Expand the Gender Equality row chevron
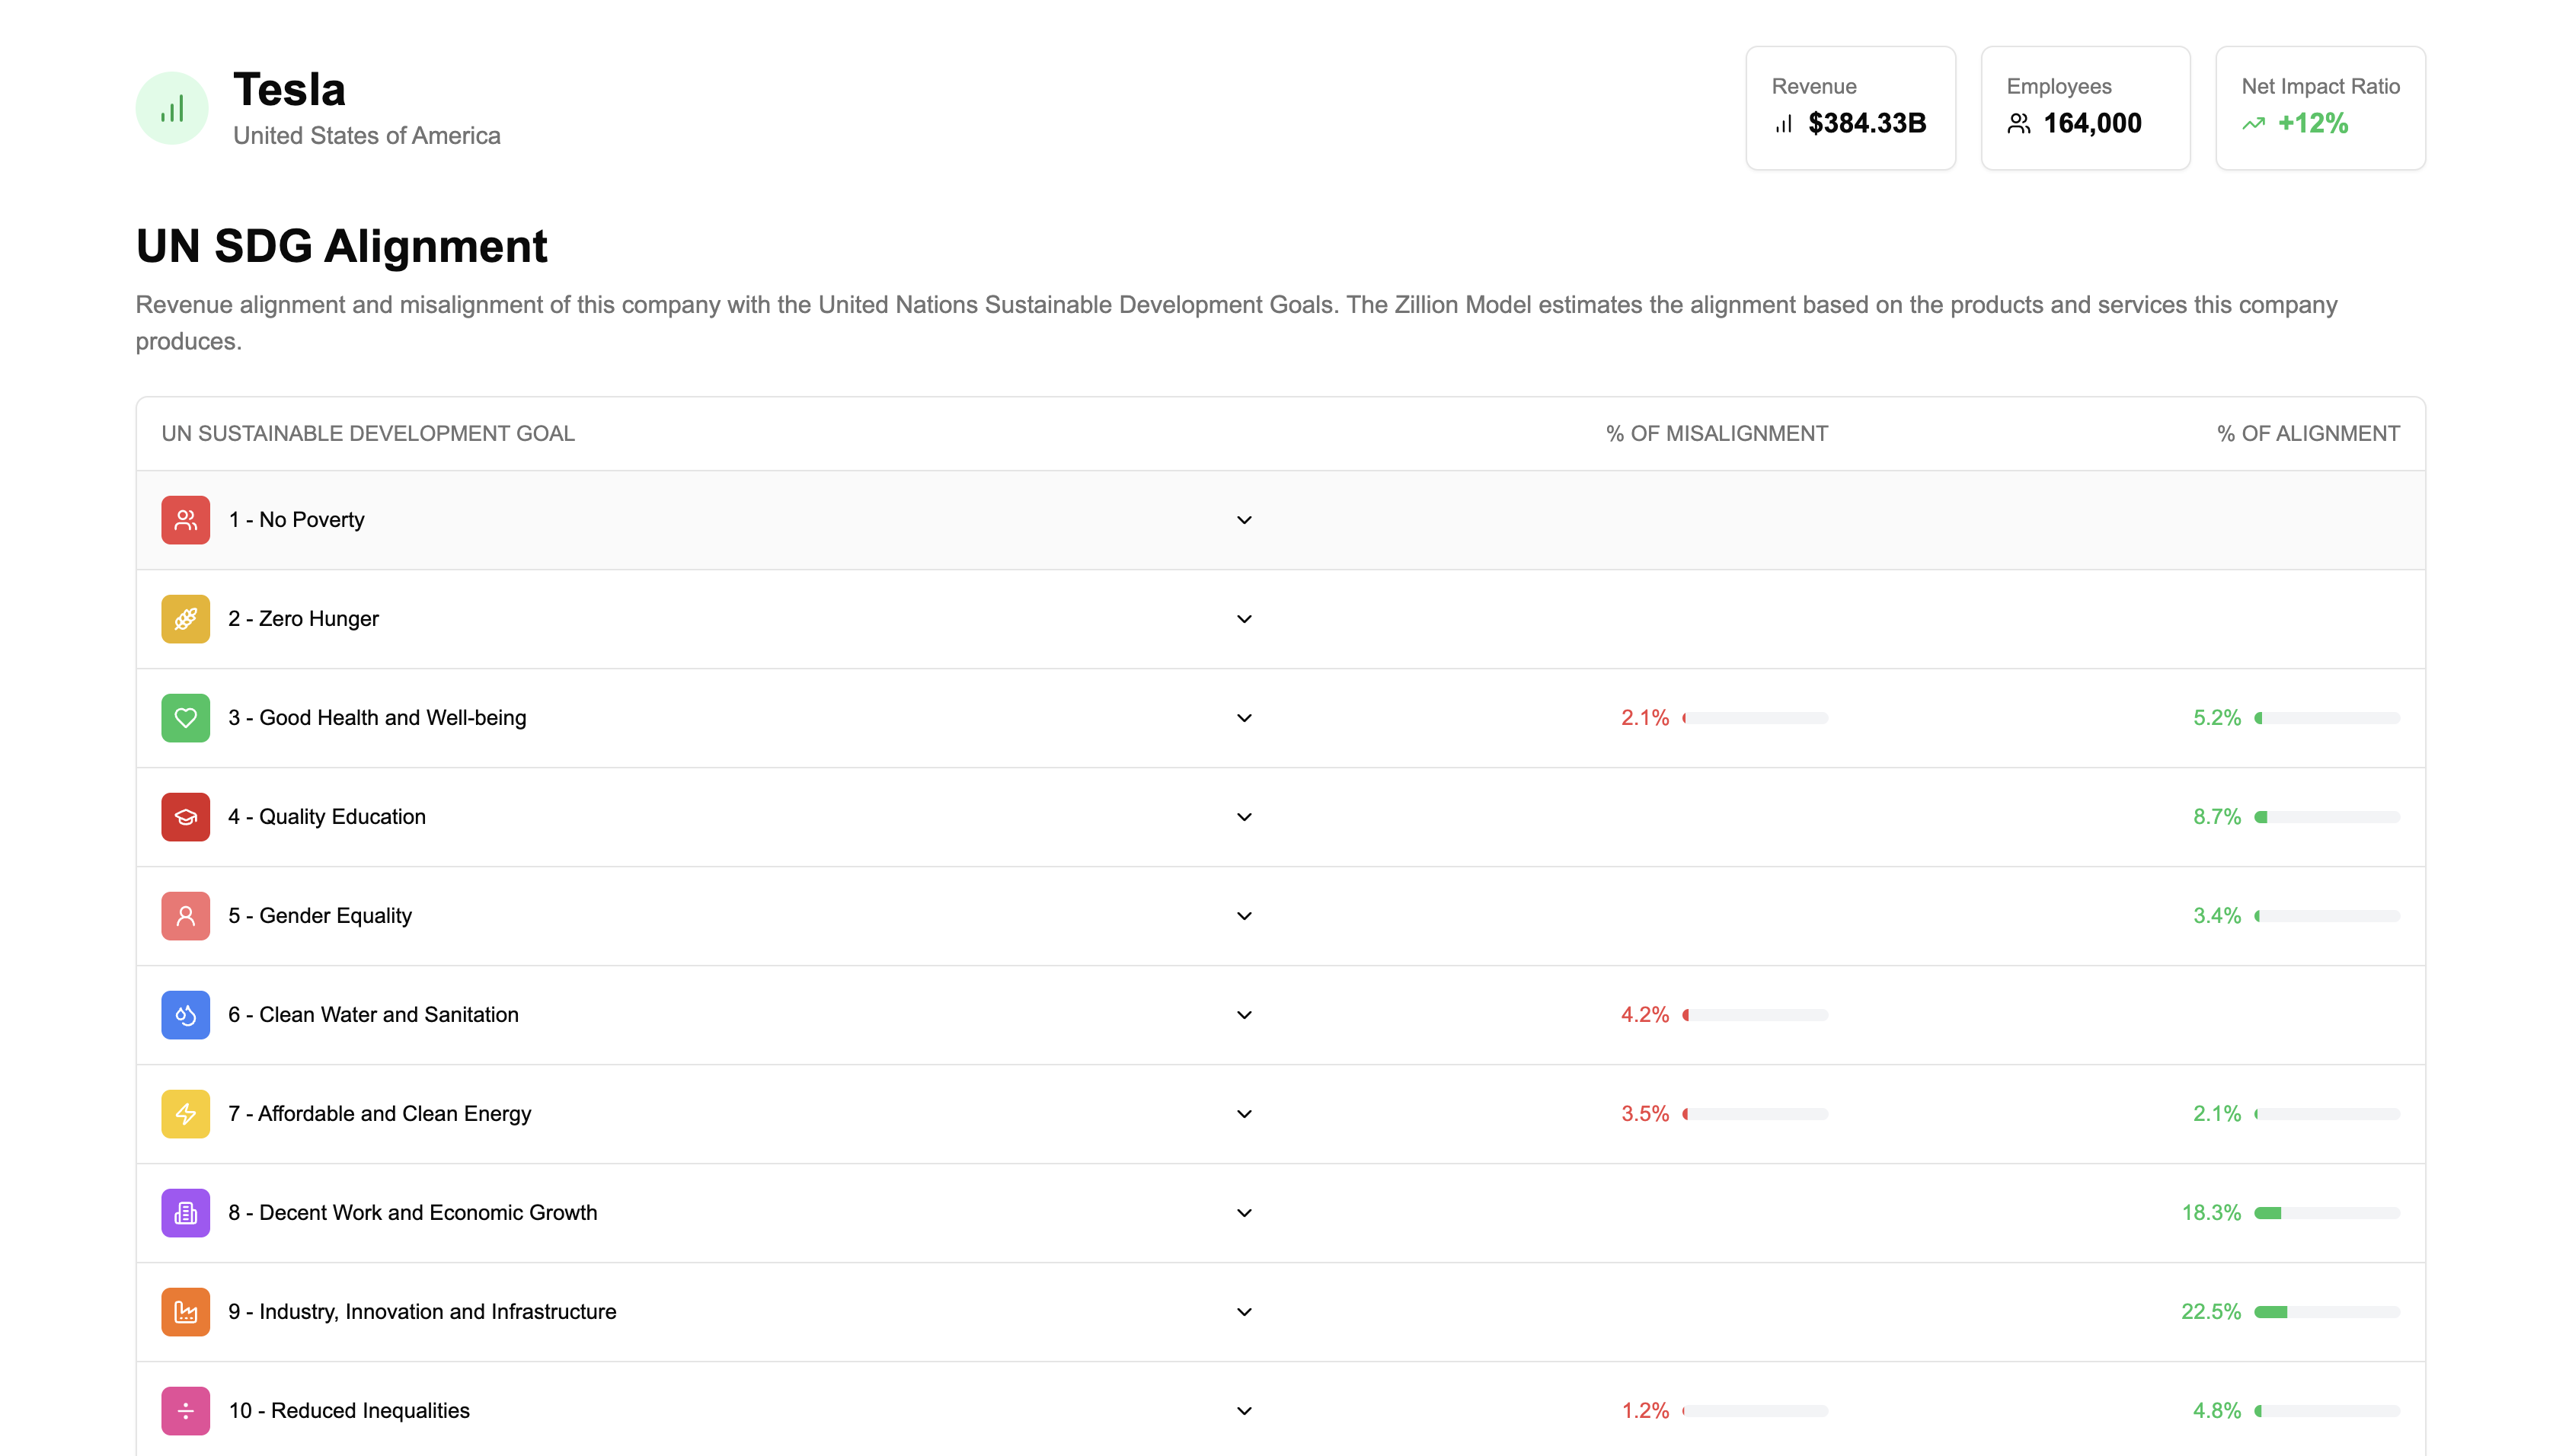The height and width of the screenshot is (1456, 2553). tap(1244, 916)
